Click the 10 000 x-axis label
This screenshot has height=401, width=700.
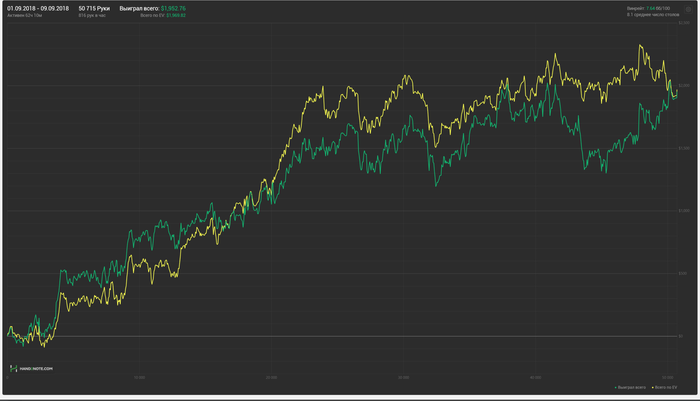pyautogui.click(x=139, y=378)
